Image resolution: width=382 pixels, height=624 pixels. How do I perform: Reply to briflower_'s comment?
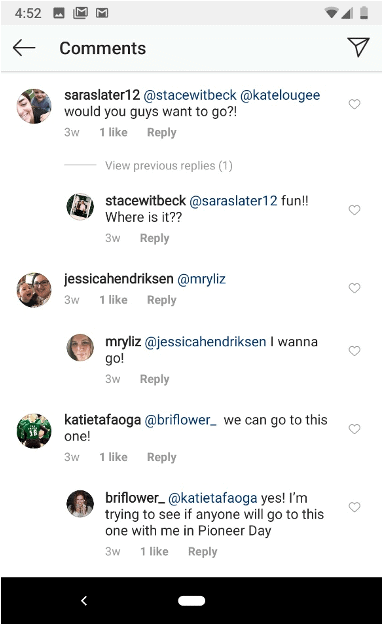[203, 552]
